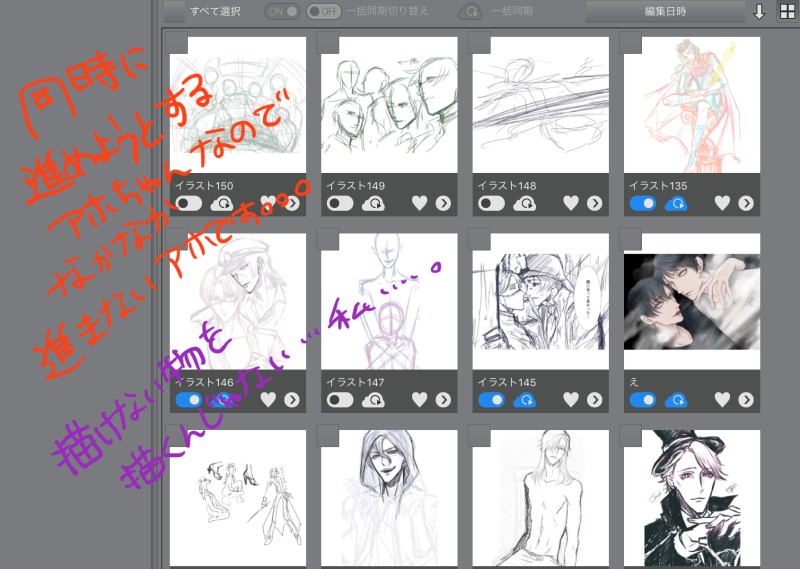This screenshot has width=800, height=569.
Task: Disable sync switch for イラスト145
Action: pyautogui.click(x=491, y=400)
